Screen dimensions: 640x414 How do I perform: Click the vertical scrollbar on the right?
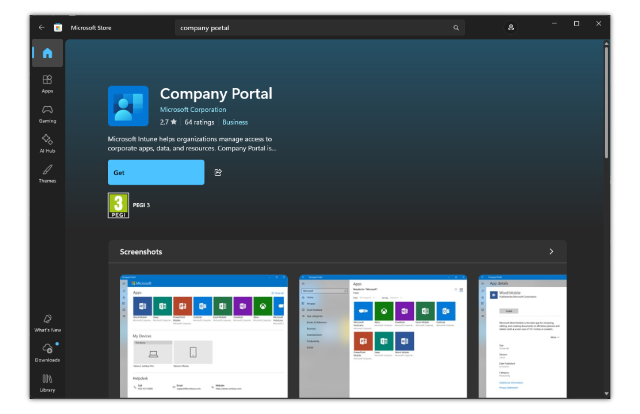coord(606,100)
